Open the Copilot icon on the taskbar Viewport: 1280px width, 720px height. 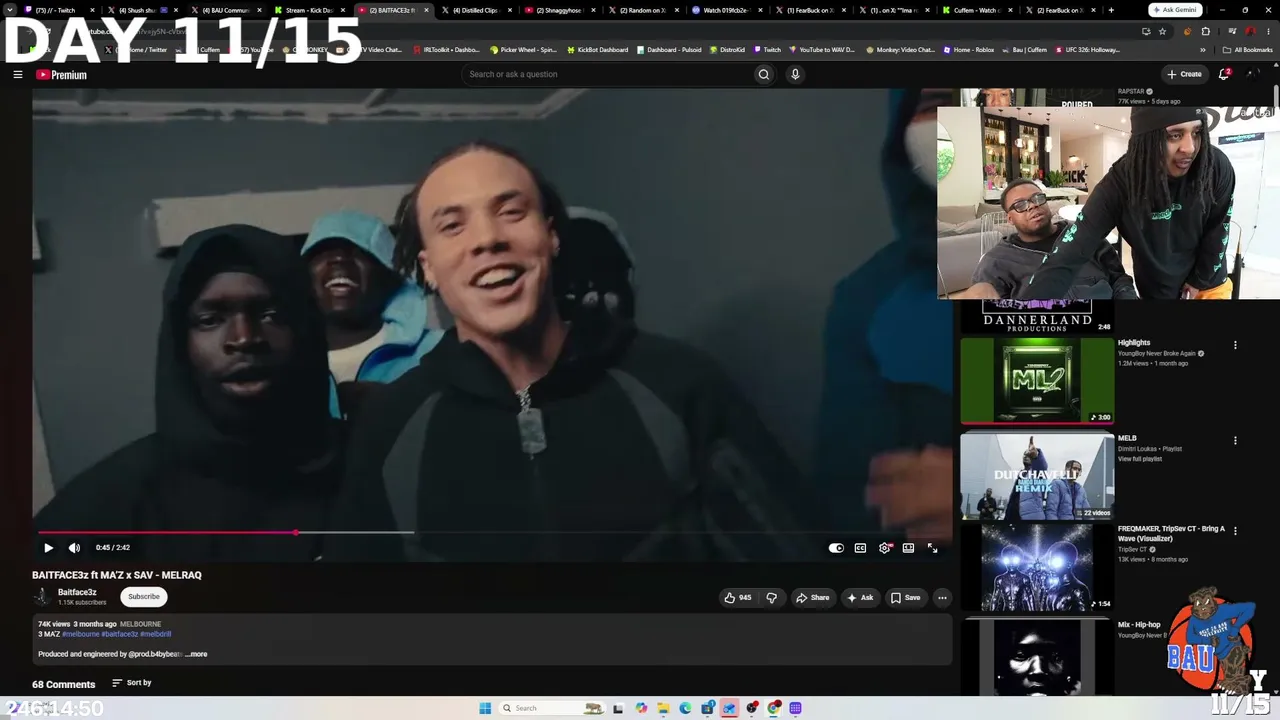(x=641, y=708)
